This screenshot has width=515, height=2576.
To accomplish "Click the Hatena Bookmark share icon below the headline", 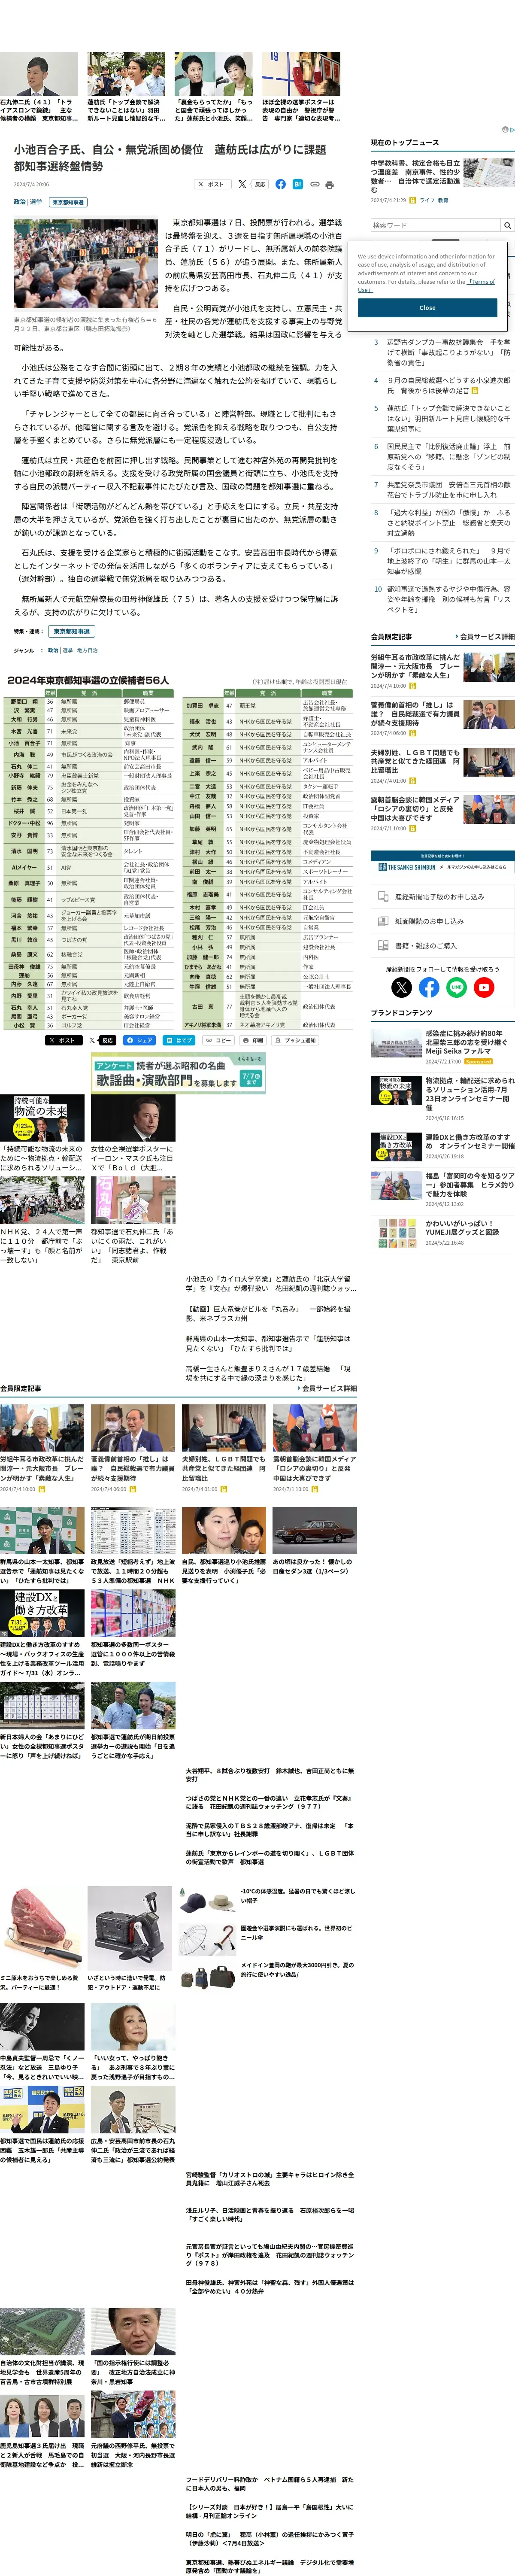I will click(x=298, y=184).
